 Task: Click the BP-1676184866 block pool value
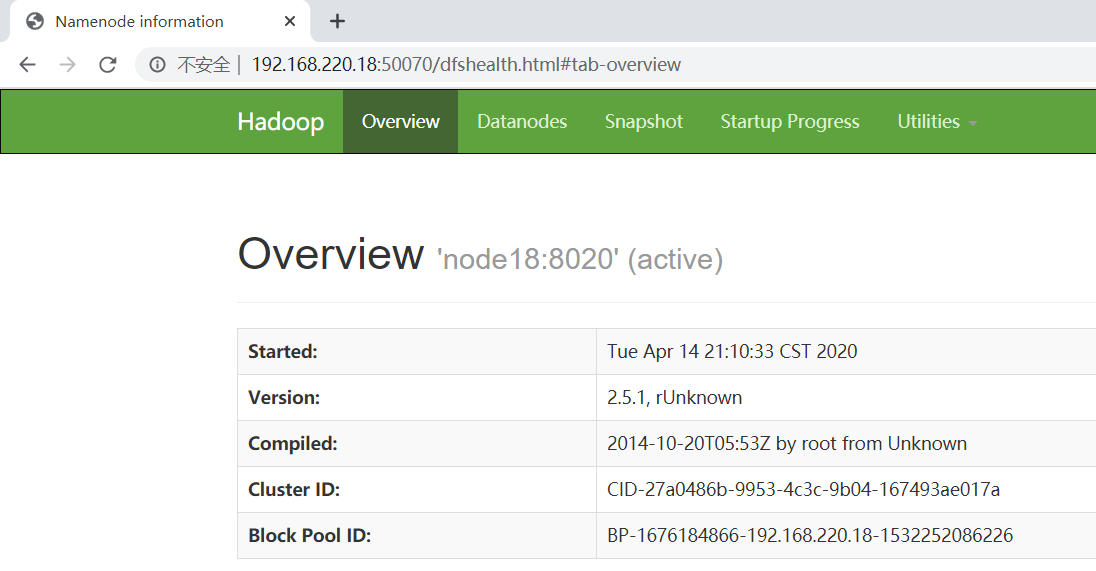tap(809, 536)
